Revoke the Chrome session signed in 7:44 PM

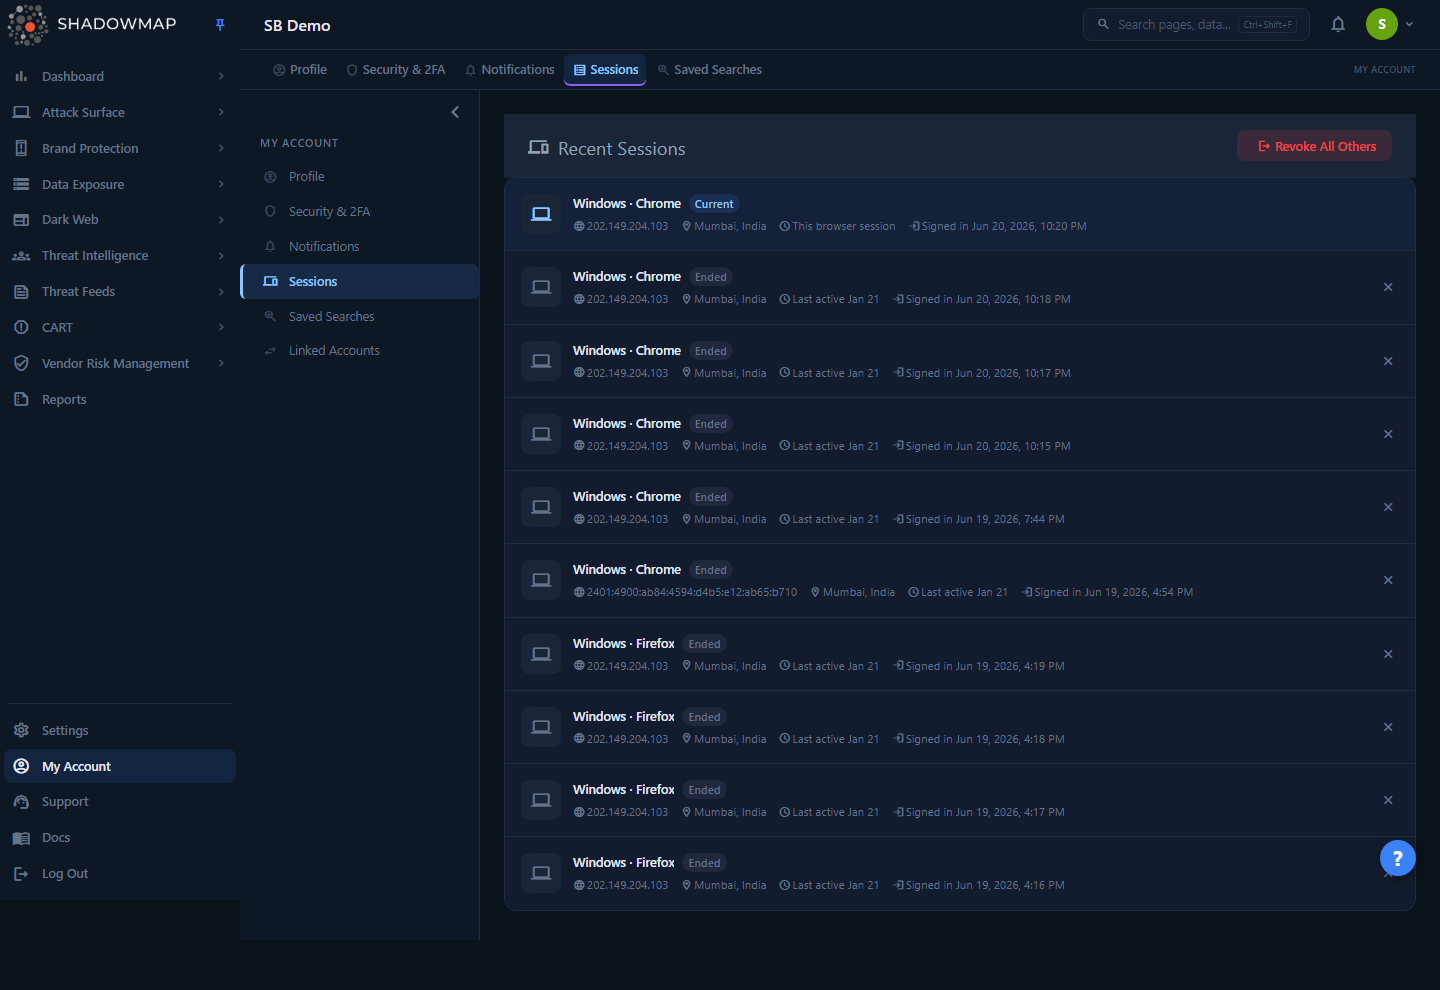[x=1388, y=507]
